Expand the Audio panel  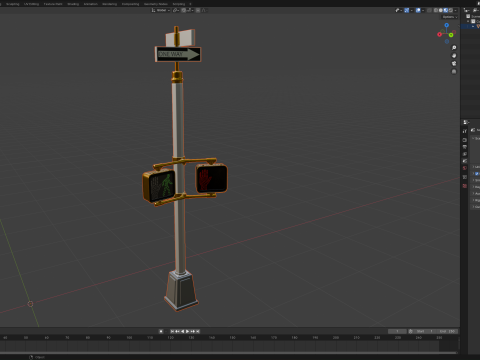coord(475,193)
